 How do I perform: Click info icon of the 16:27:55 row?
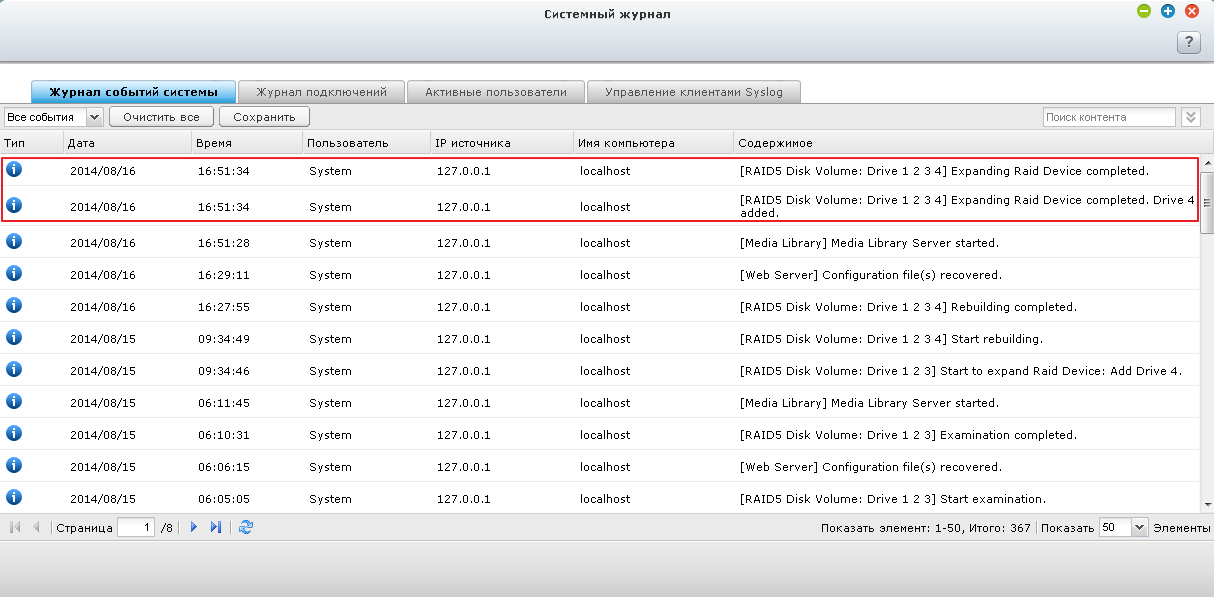click(14, 305)
